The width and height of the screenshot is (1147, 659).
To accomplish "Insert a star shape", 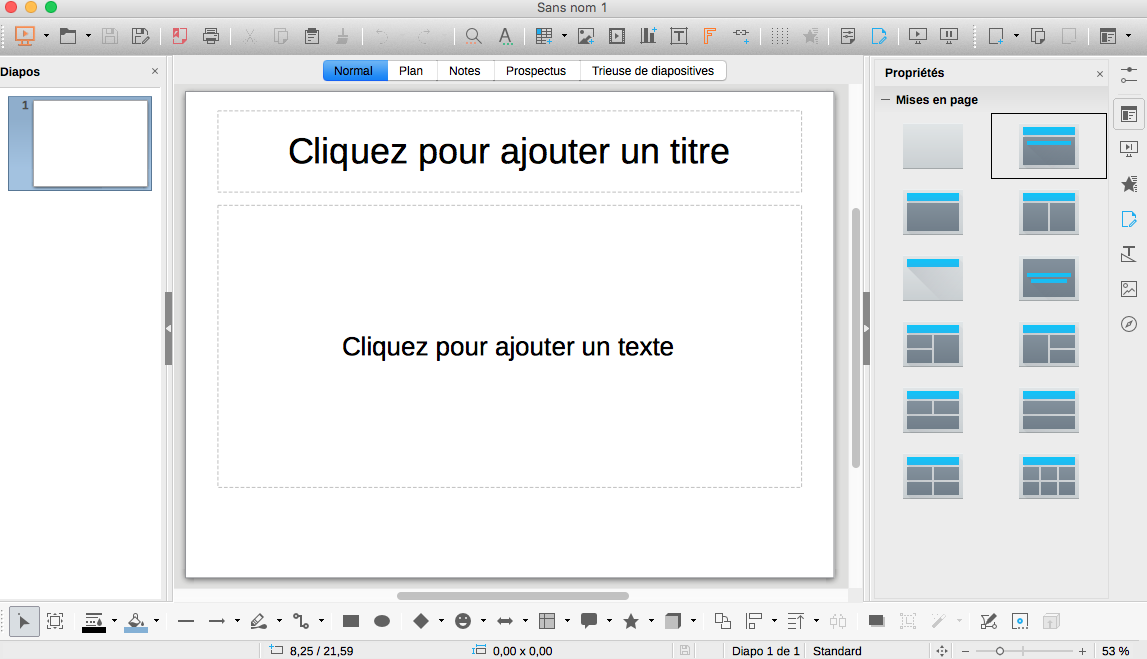I will [x=631, y=622].
